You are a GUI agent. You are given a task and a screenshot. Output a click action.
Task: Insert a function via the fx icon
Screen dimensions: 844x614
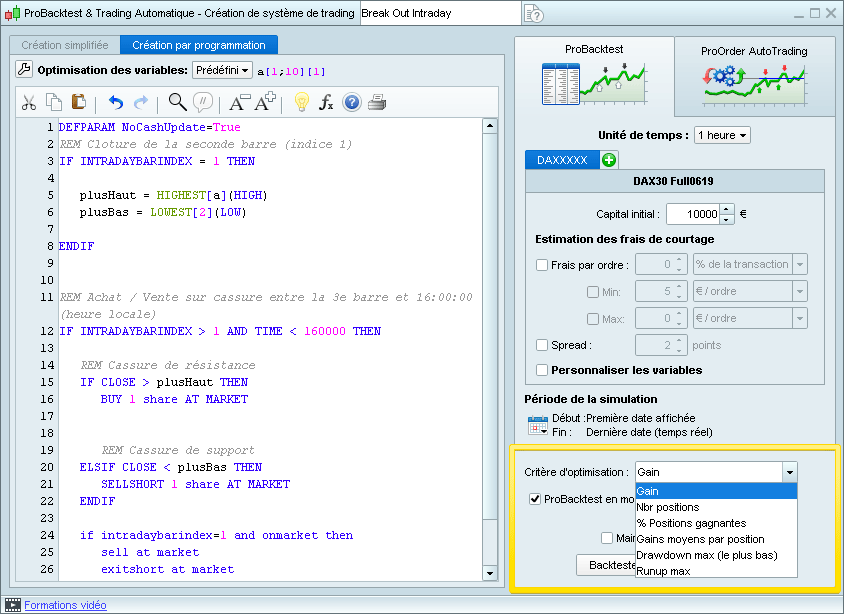coord(325,104)
